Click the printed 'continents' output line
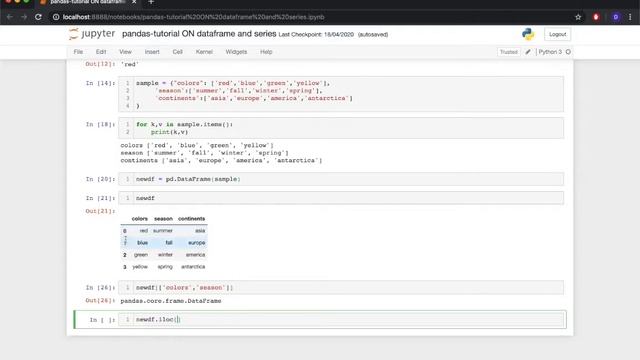This screenshot has height=360, width=640. (221, 160)
